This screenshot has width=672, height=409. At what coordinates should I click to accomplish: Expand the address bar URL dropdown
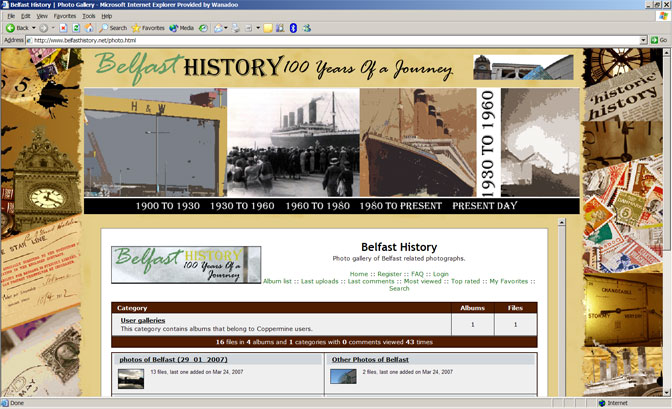pyautogui.click(x=643, y=39)
